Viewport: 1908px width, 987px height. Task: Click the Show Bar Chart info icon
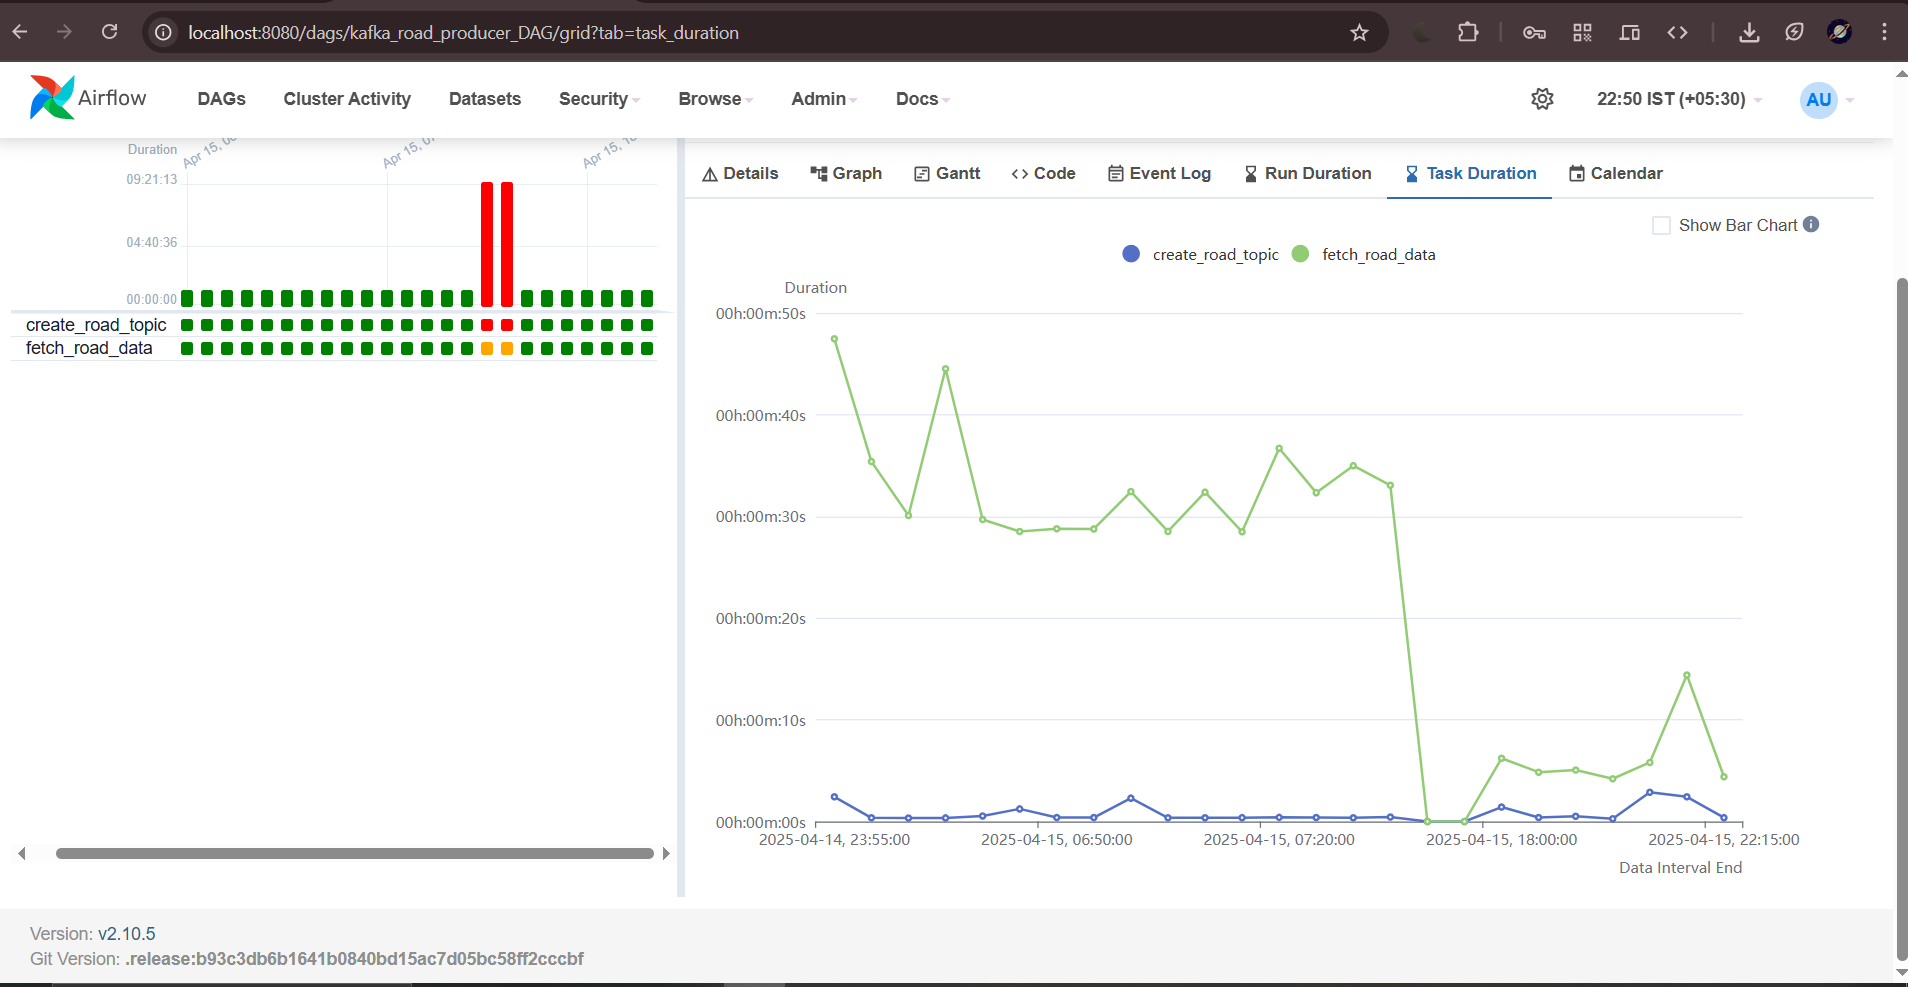[x=1811, y=225]
